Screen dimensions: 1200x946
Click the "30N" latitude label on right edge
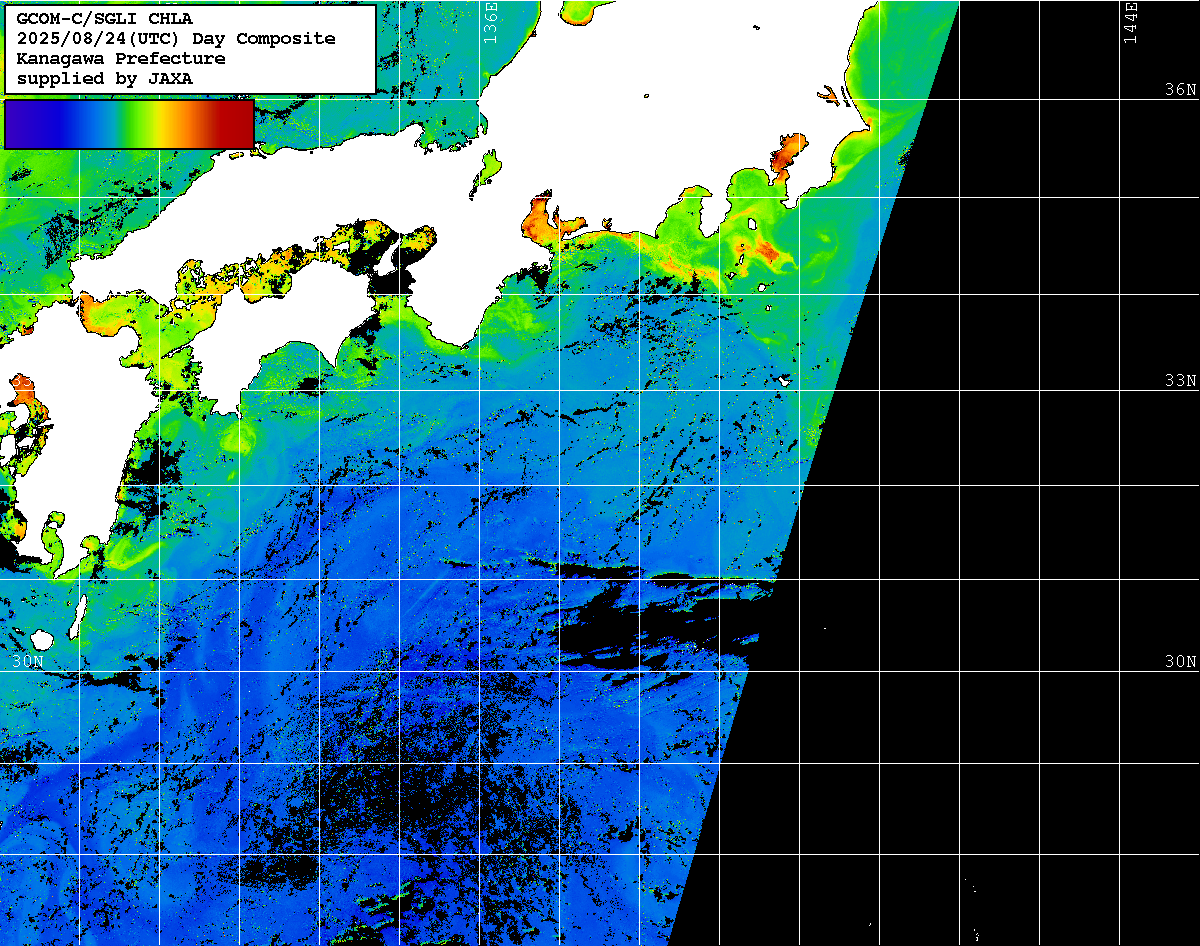[x=1180, y=661]
